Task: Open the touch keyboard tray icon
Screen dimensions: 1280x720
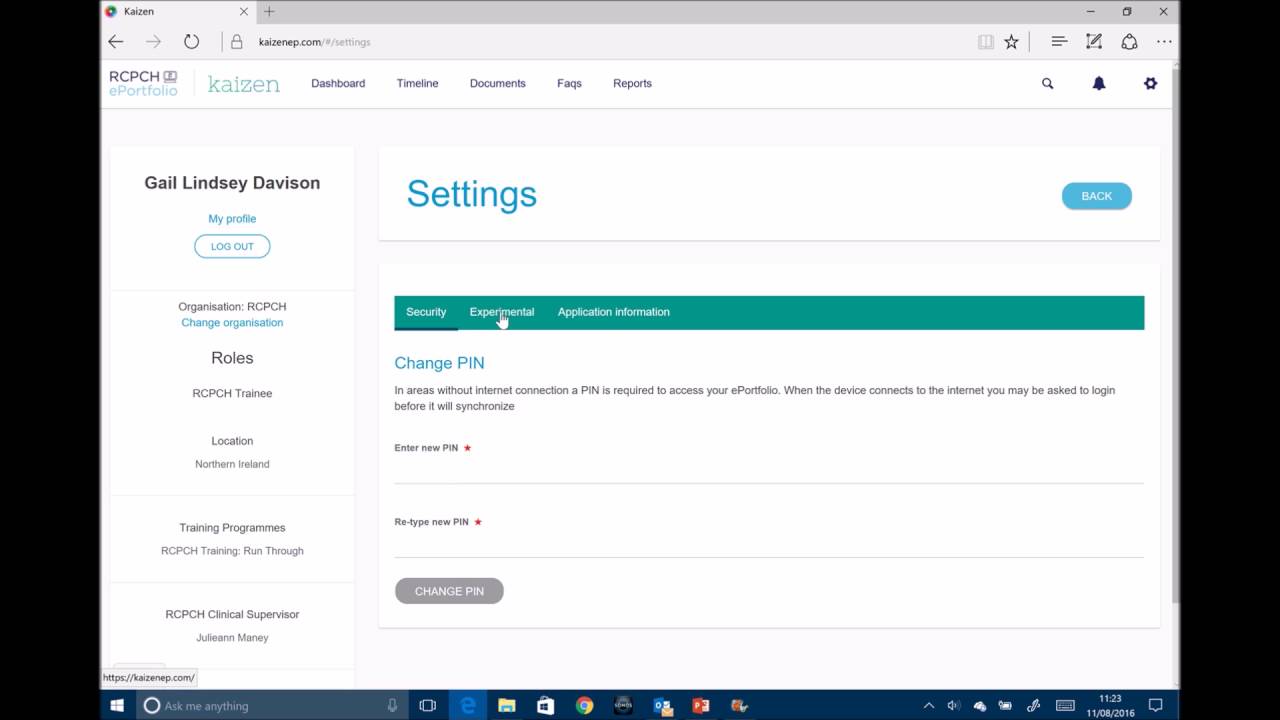Action: [1065, 705]
